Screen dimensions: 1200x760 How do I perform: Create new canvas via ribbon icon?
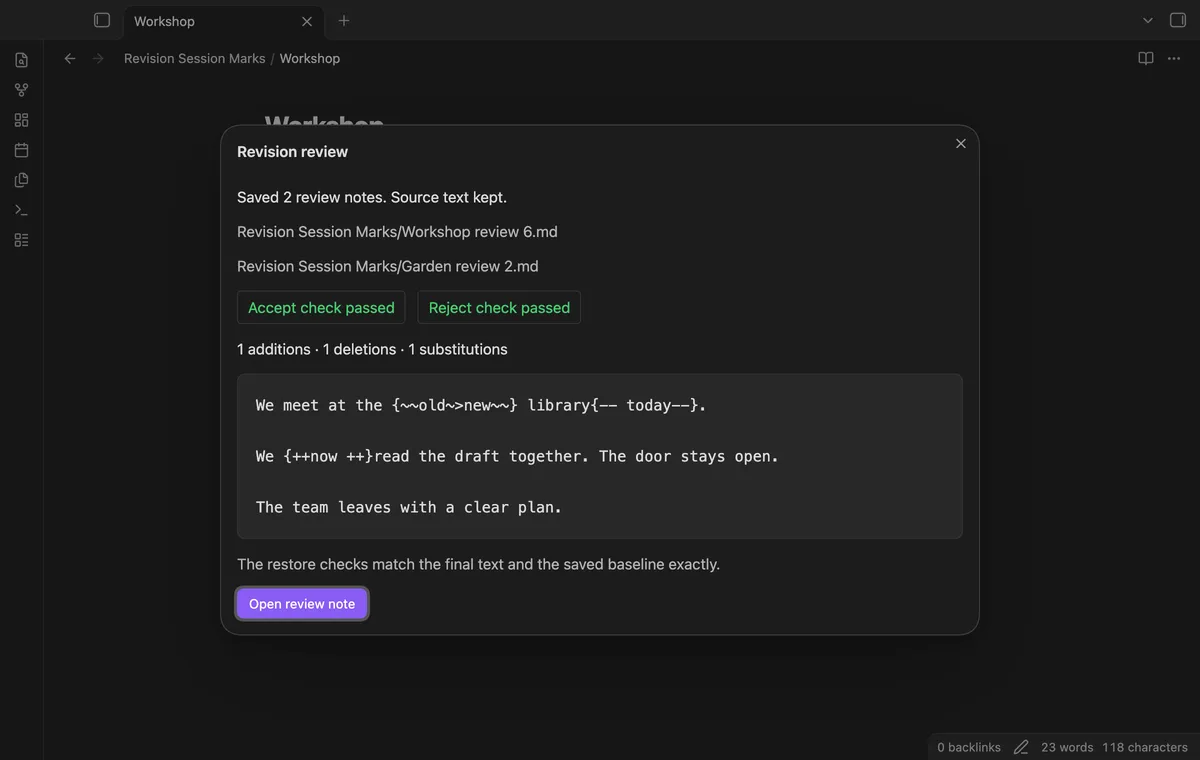21,120
